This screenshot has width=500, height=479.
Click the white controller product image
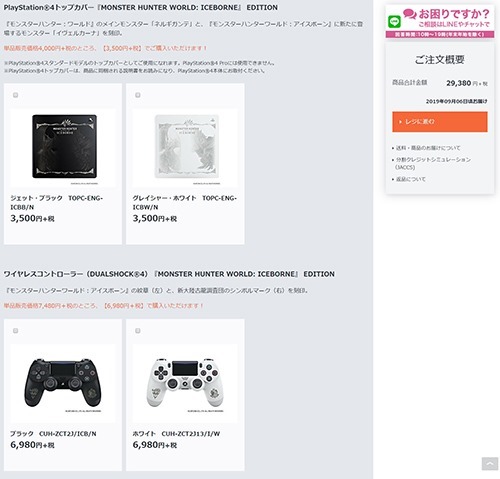(185, 383)
